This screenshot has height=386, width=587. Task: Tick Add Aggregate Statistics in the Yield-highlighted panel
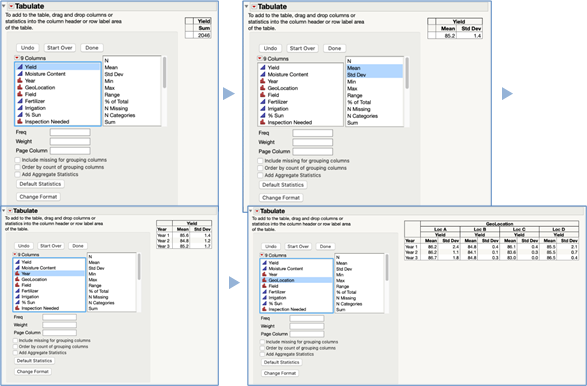pyautogui.click(x=17, y=174)
